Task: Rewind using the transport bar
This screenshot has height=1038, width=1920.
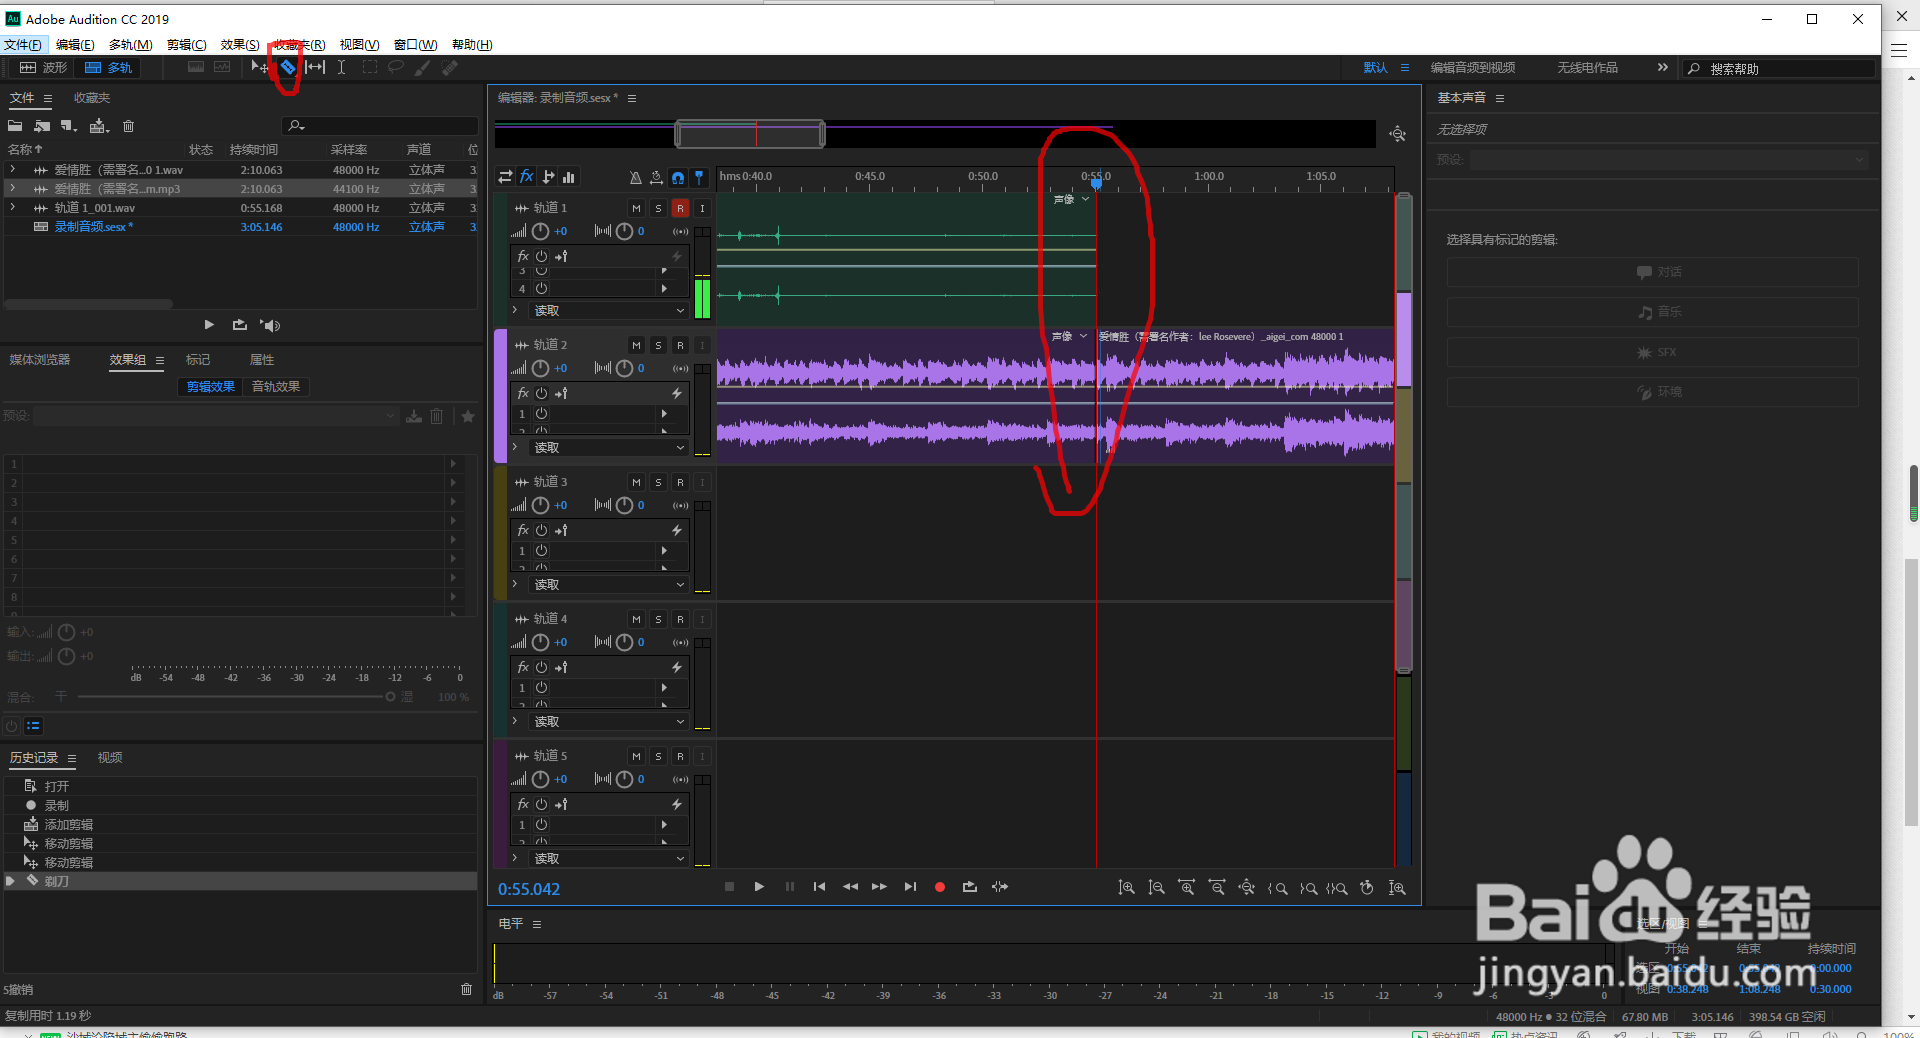Action: pyautogui.click(x=850, y=887)
